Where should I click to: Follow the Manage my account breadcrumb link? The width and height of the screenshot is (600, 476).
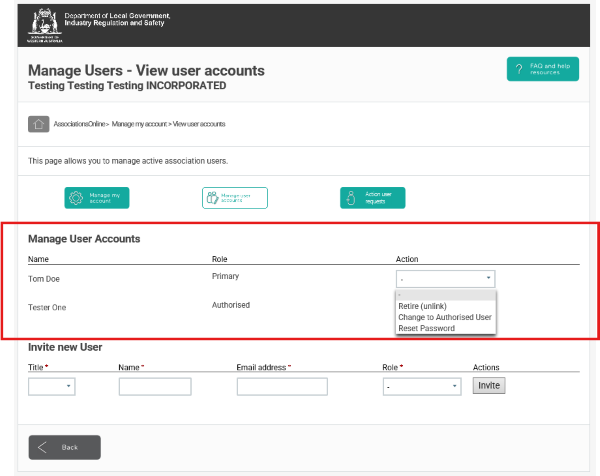point(139,124)
